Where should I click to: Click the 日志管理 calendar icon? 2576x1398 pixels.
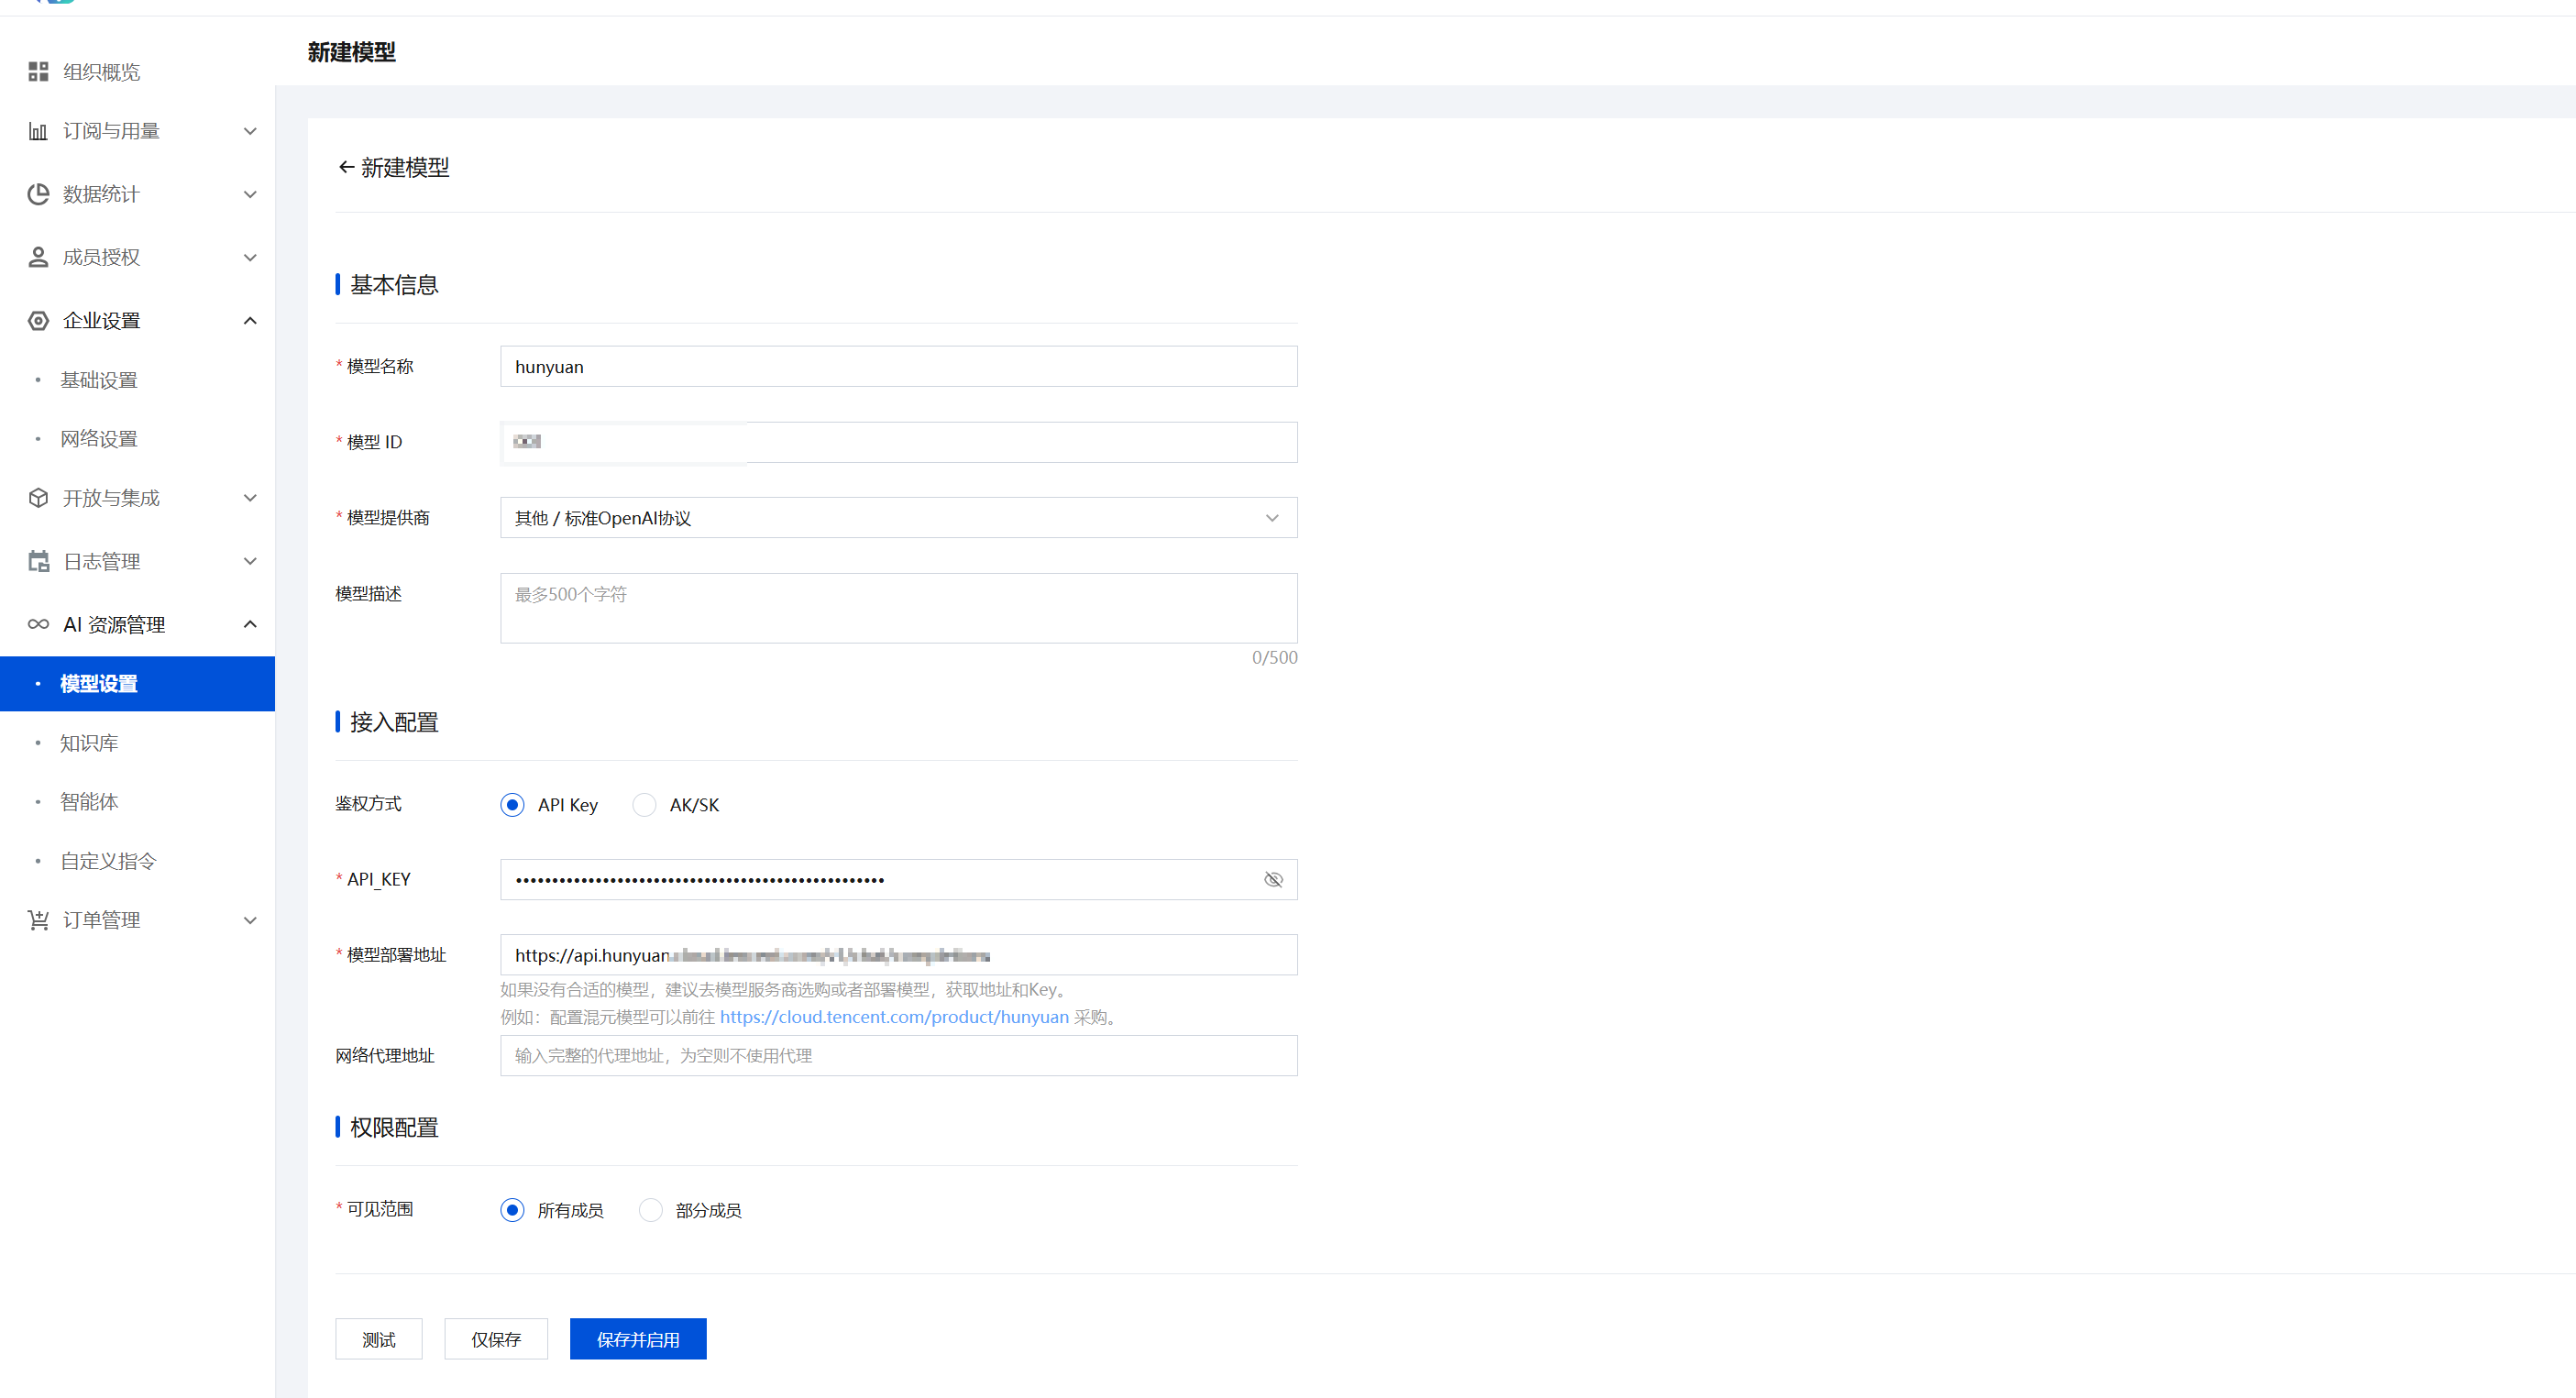[38, 561]
